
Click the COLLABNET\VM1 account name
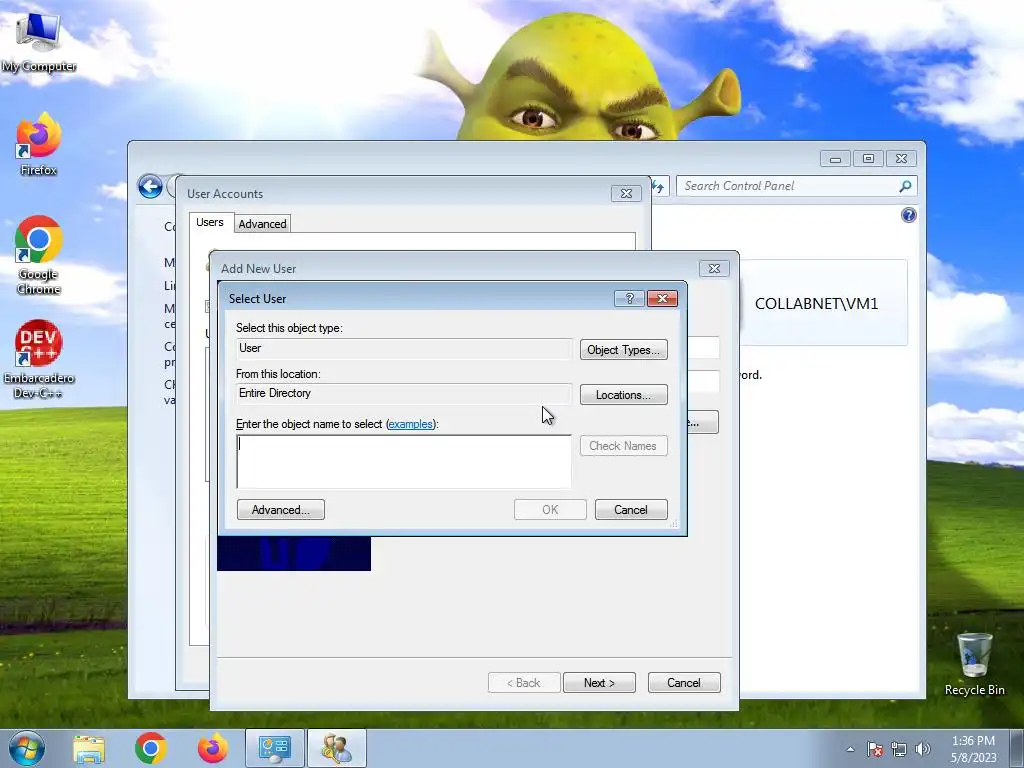coord(816,304)
